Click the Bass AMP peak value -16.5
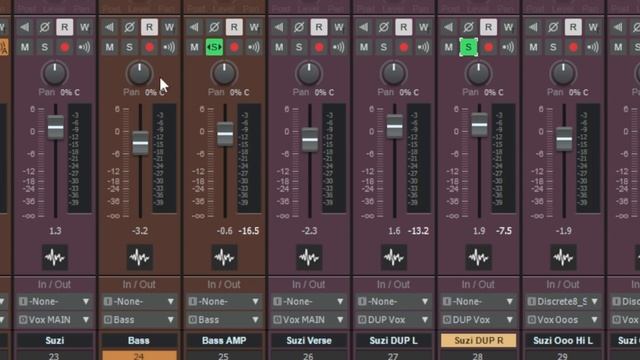 click(249, 231)
